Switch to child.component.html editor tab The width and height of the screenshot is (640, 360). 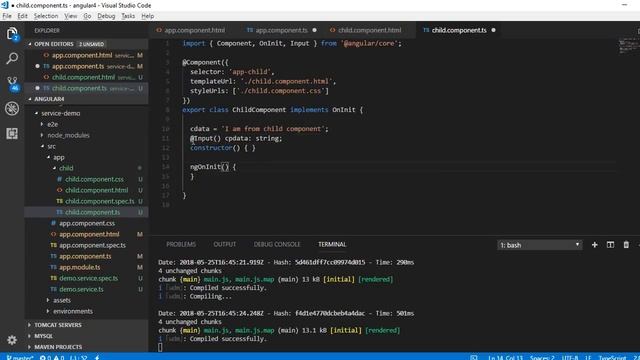369,30
